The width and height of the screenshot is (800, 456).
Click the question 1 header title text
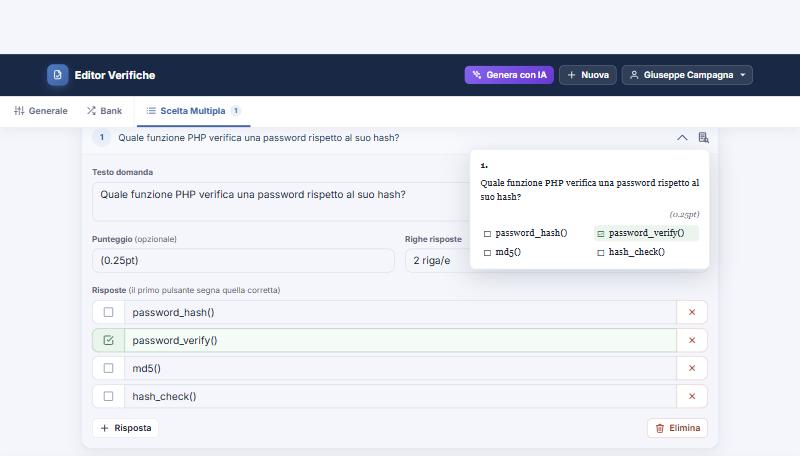(259, 138)
